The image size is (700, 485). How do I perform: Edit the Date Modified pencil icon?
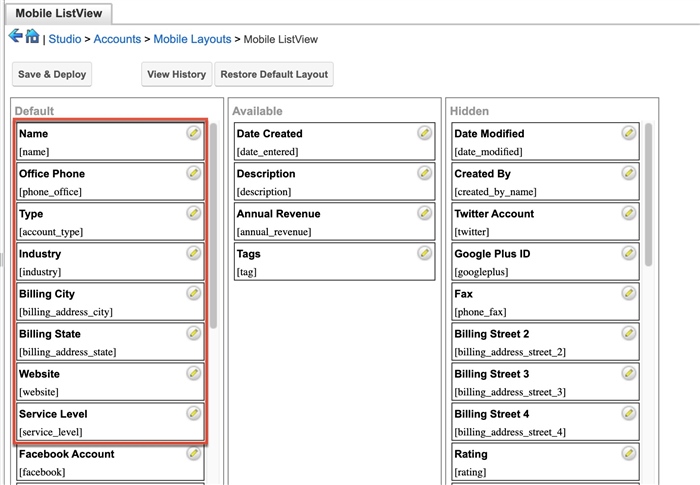click(x=629, y=133)
